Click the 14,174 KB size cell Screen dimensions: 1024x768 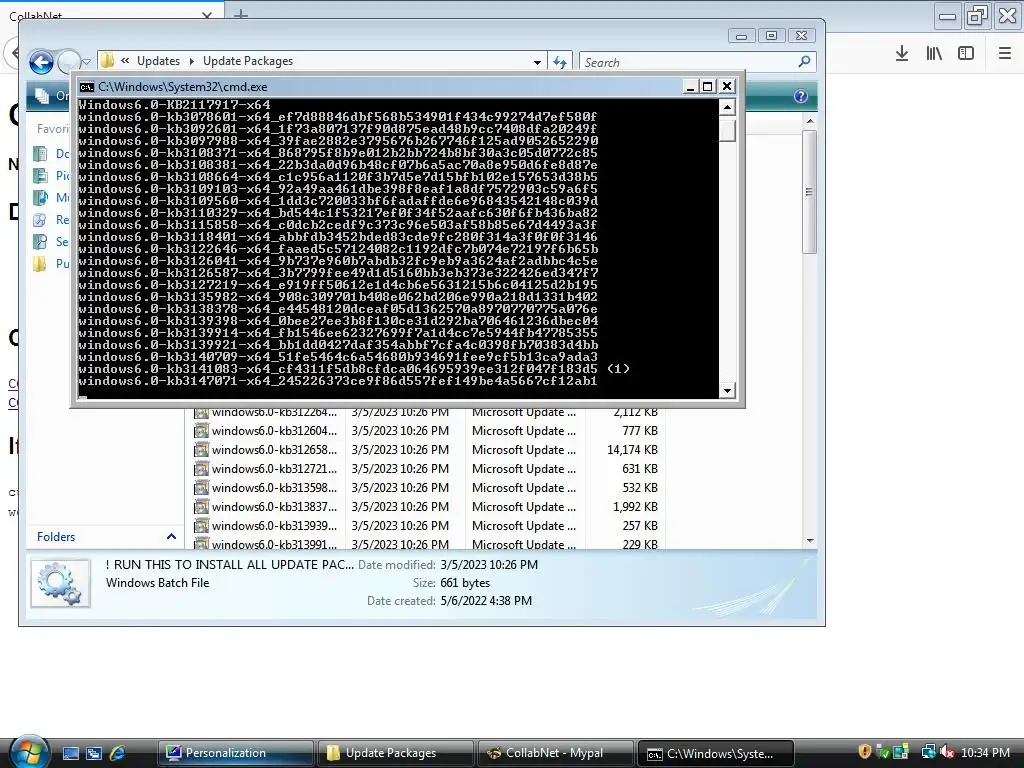point(632,450)
